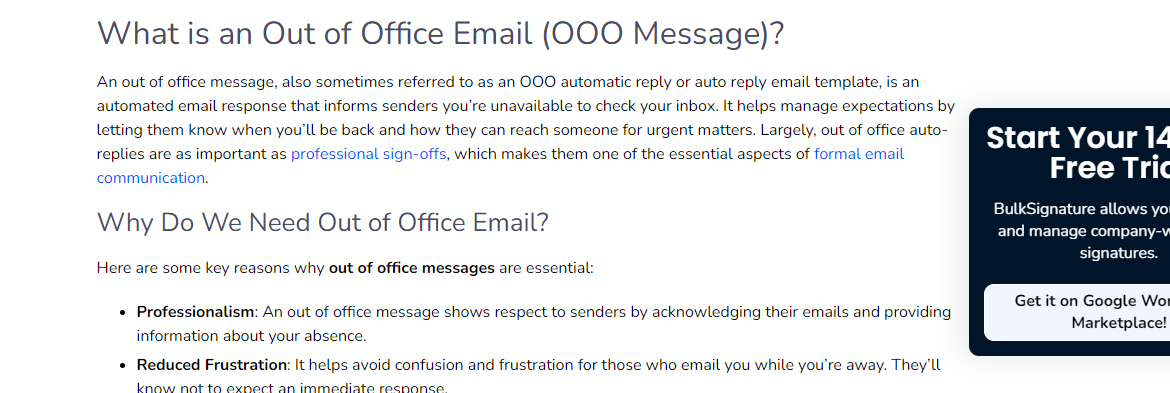Viewport: 1170px width, 393px height.
Task: Click the word "signatures." in the promo card
Action: point(1118,254)
